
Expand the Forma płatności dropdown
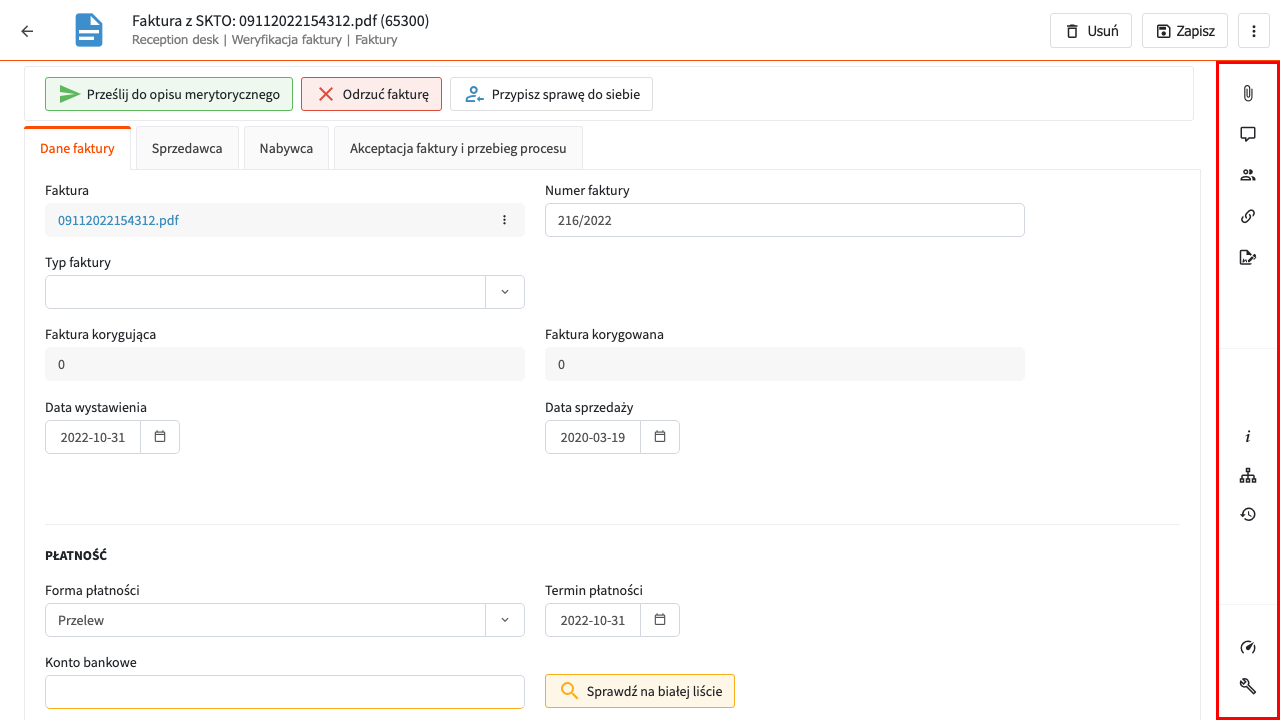coord(504,620)
